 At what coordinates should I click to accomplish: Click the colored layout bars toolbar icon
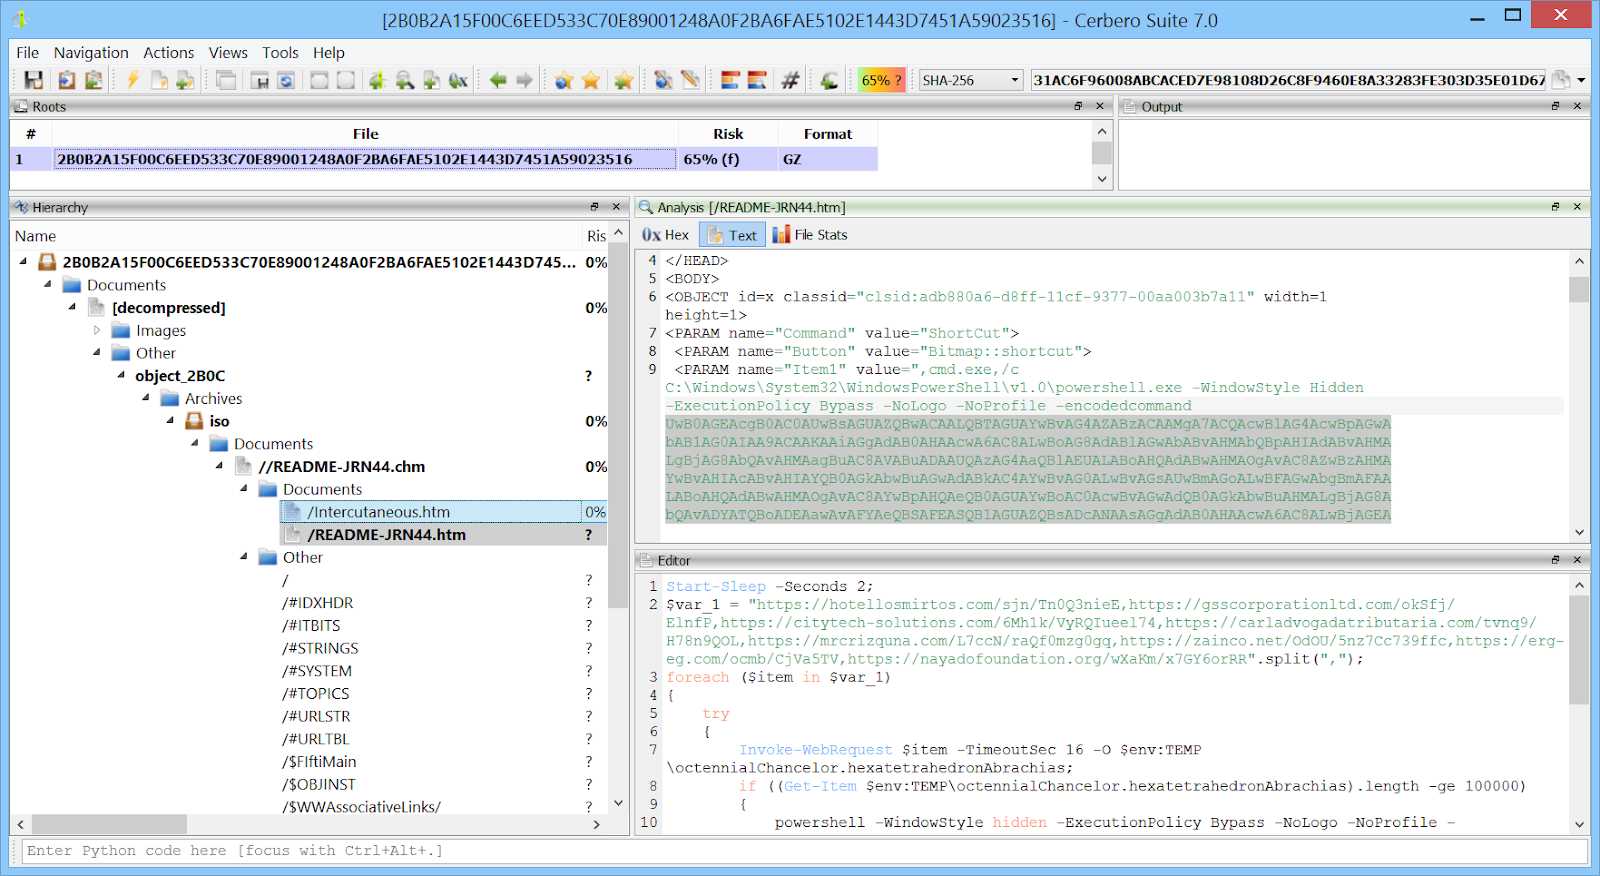click(x=730, y=80)
